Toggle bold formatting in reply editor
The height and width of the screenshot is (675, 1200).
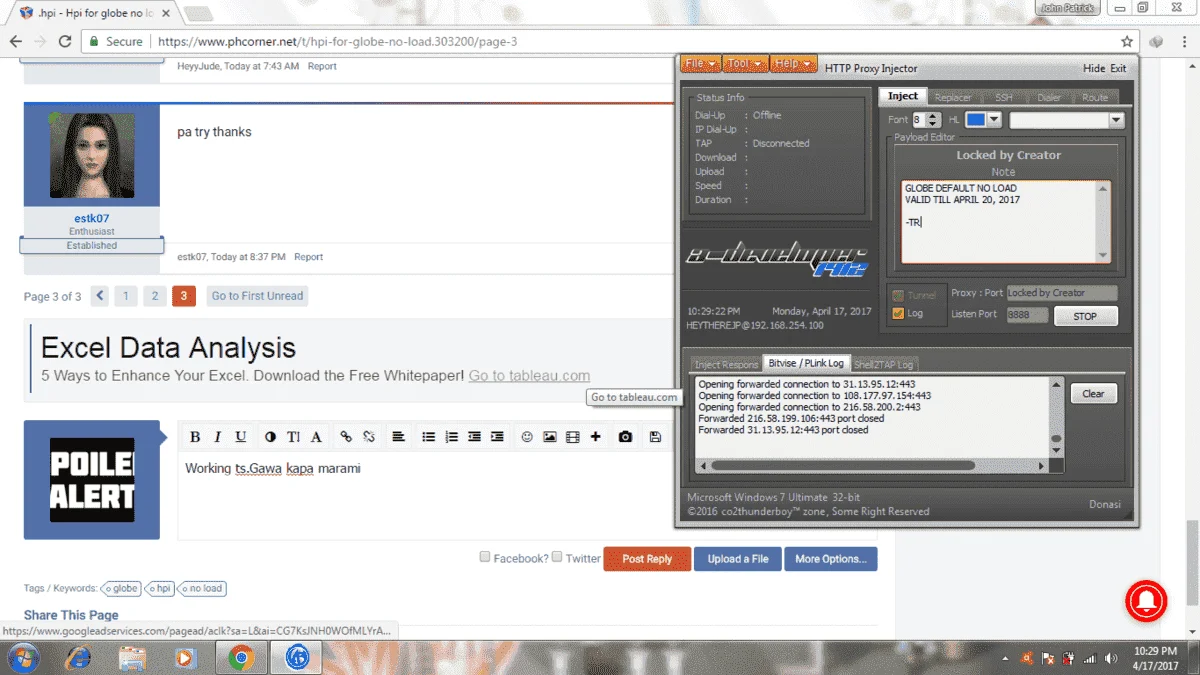click(195, 437)
